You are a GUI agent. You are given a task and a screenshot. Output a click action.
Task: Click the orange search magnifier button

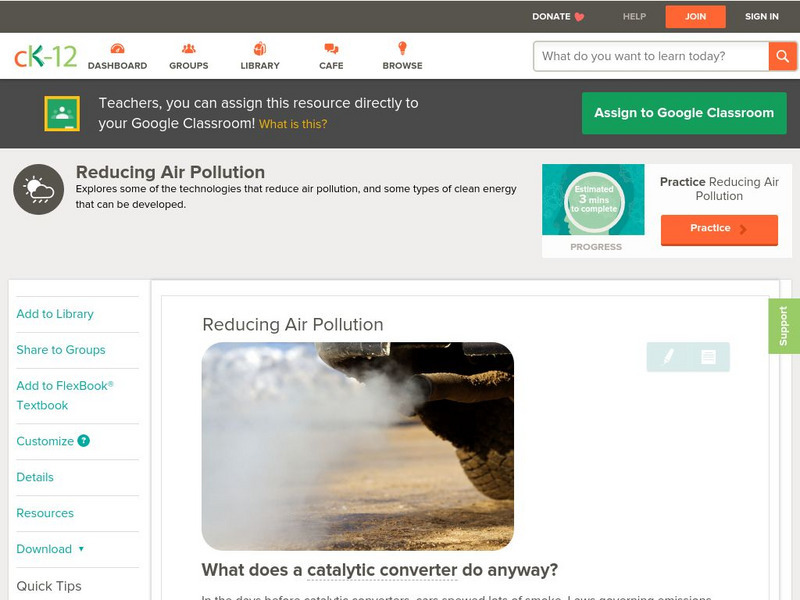(782, 56)
